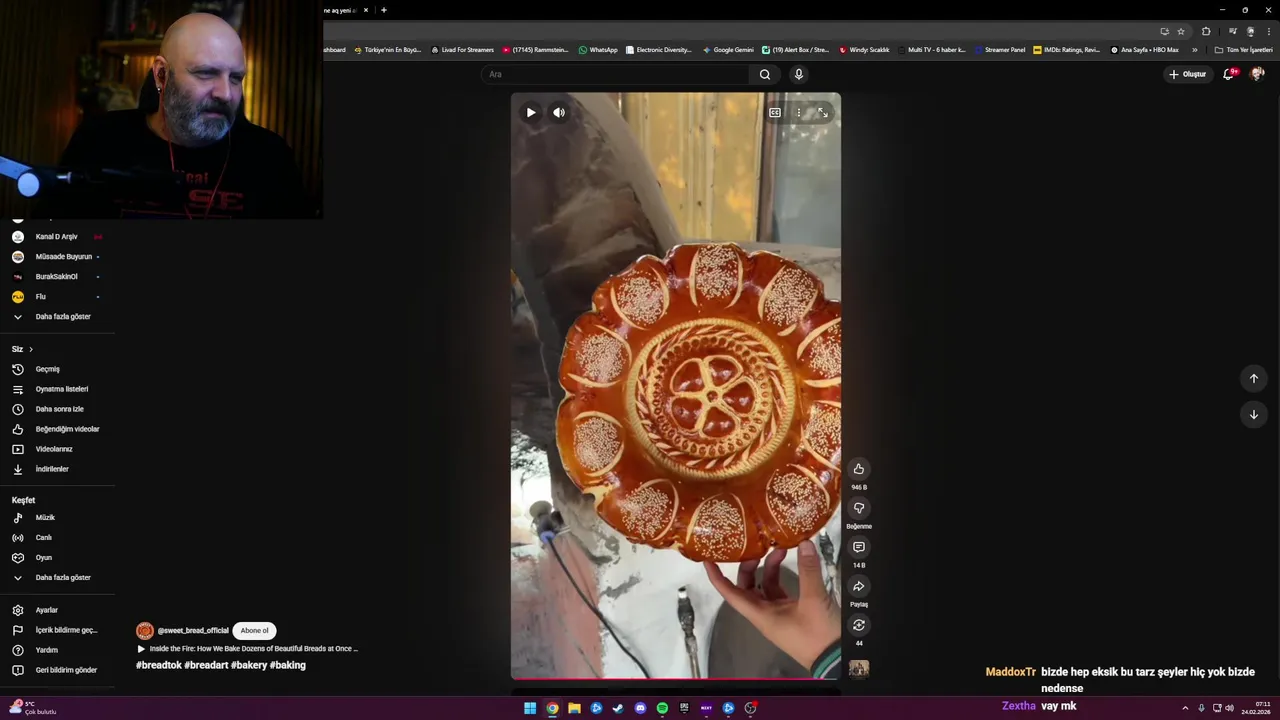Open the BurakSakinOl subscription

click(x=58, y=277)
